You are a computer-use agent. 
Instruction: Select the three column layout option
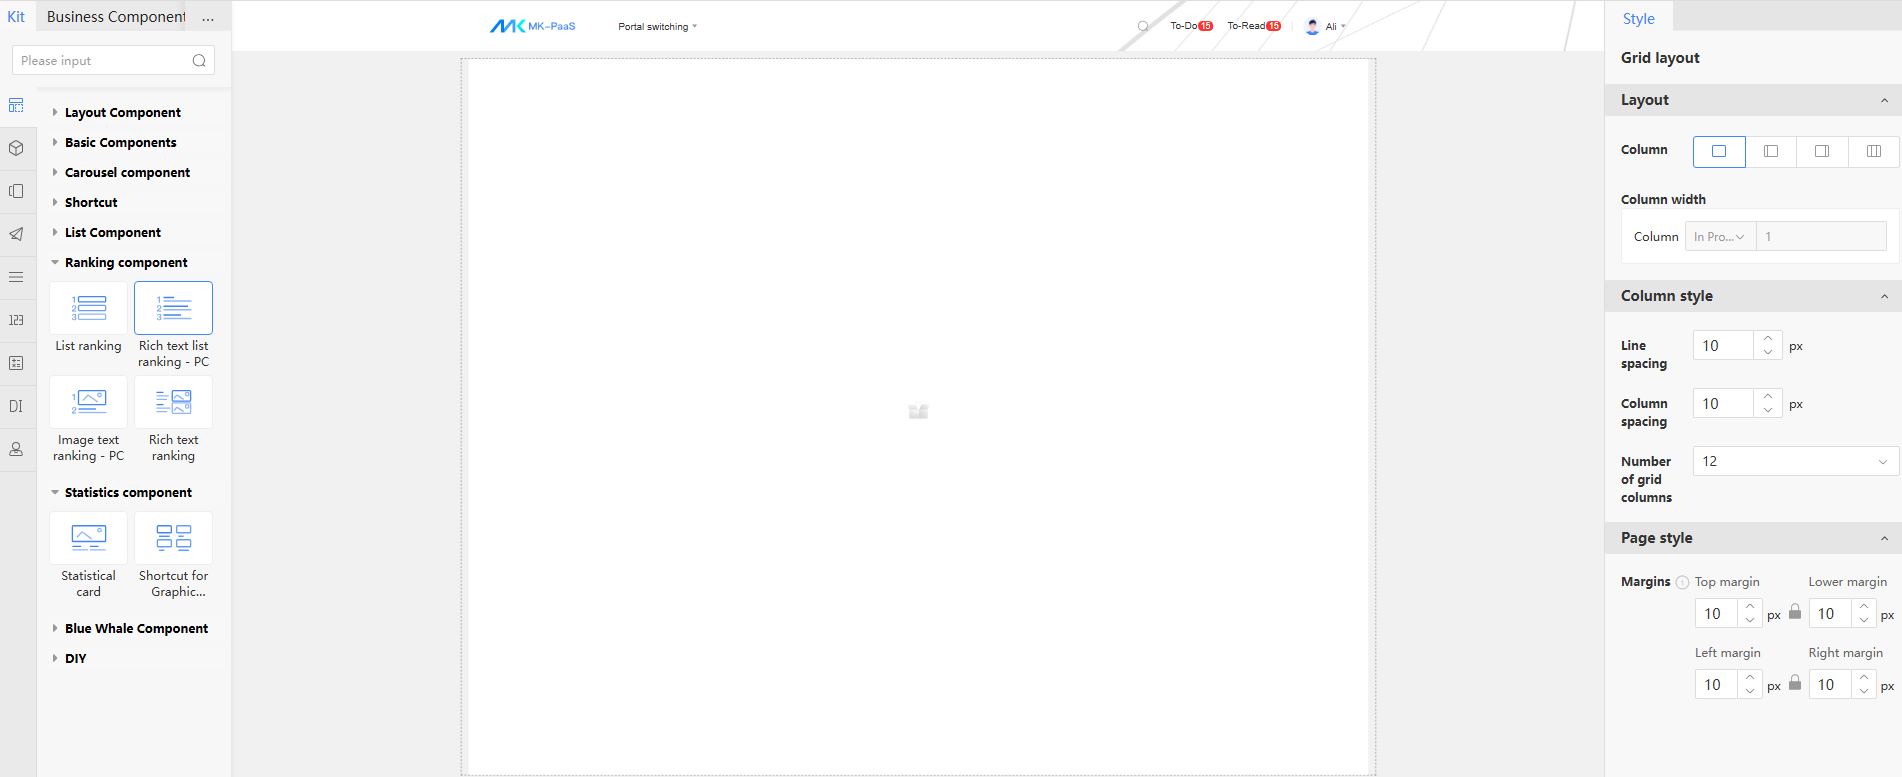(x=1874, y=151)
